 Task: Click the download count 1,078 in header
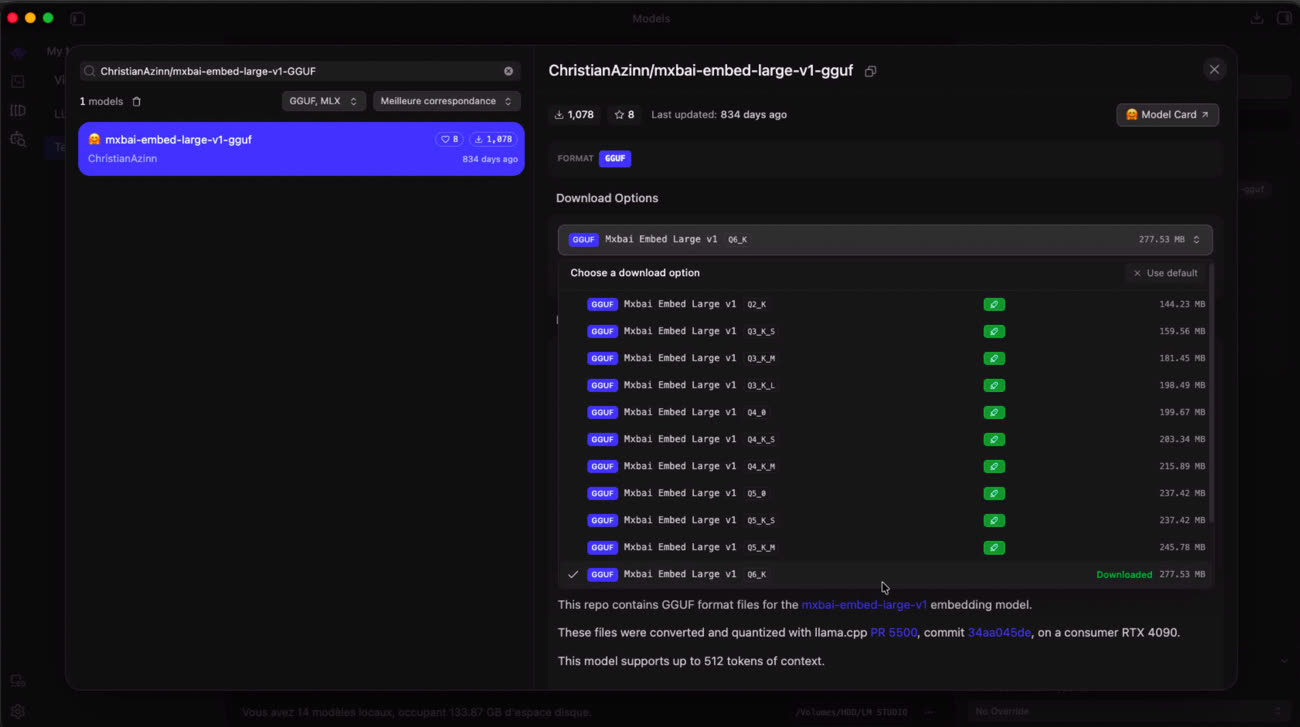[x=574, y=115]
